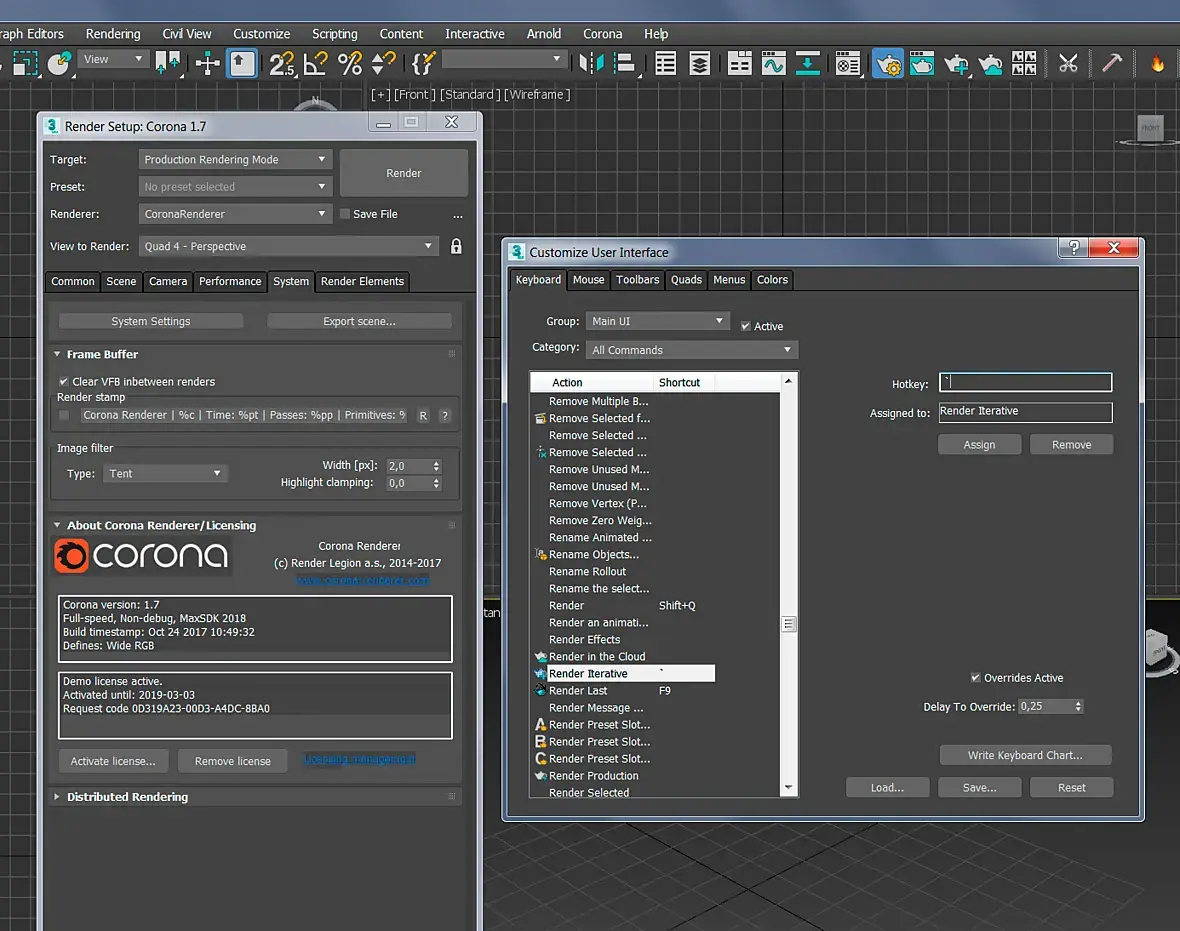This screenshot has height=931, width=1180.
Task: Open the Toolbars tab in Customize dialog
Action: pos(637,280)
